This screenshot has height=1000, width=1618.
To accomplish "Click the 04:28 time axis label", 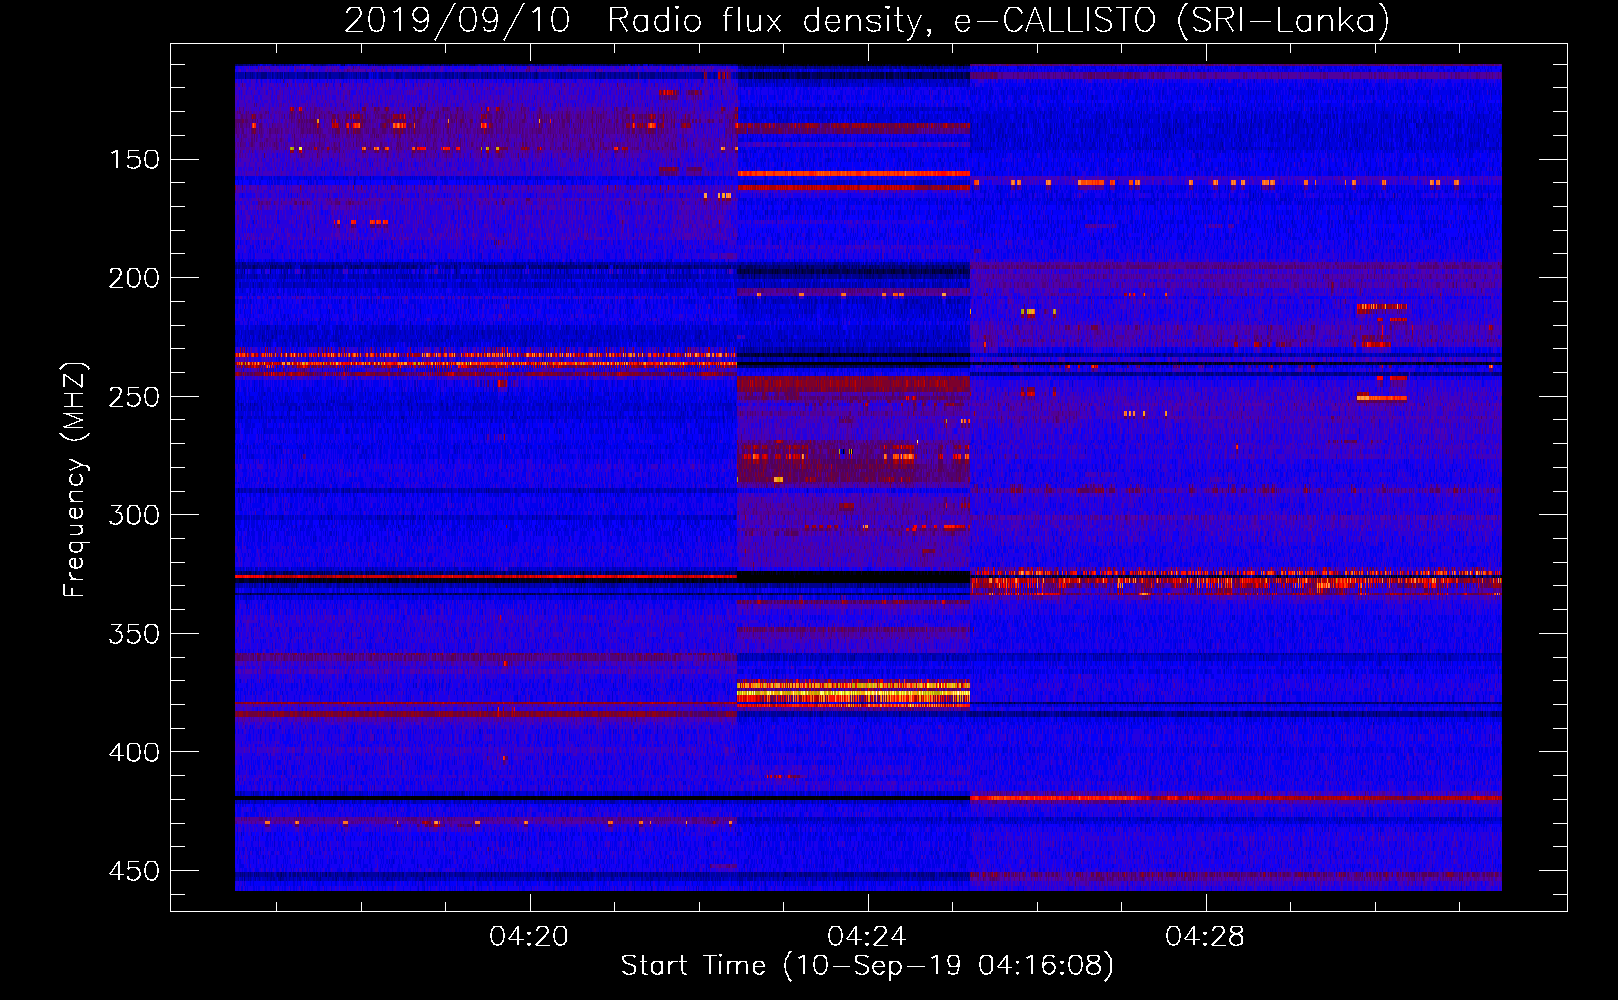I will click(x=1205, y=936).
